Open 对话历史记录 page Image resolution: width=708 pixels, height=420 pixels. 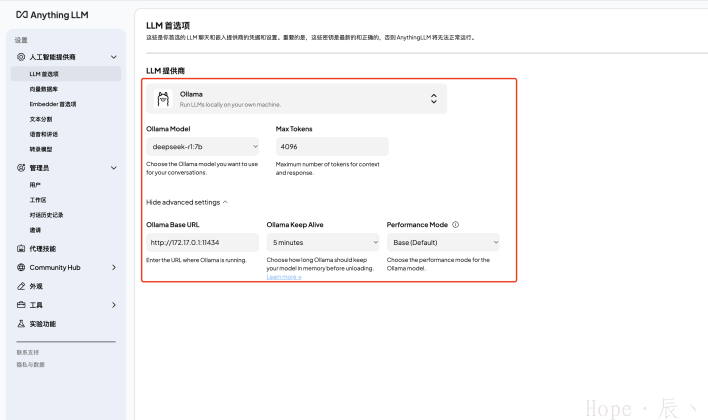[x=47, y=215]
